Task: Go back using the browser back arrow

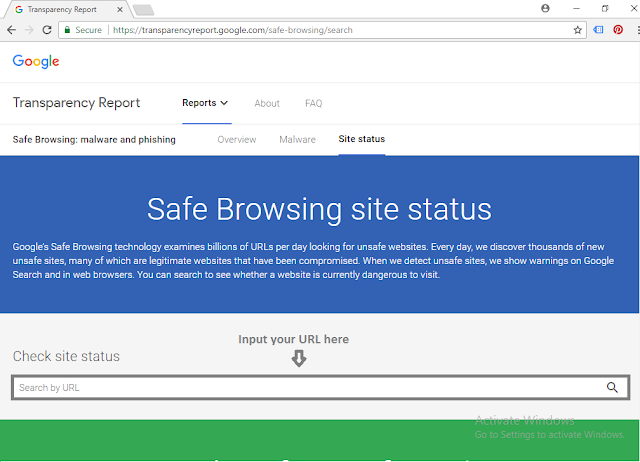Action: coord(11,30)
